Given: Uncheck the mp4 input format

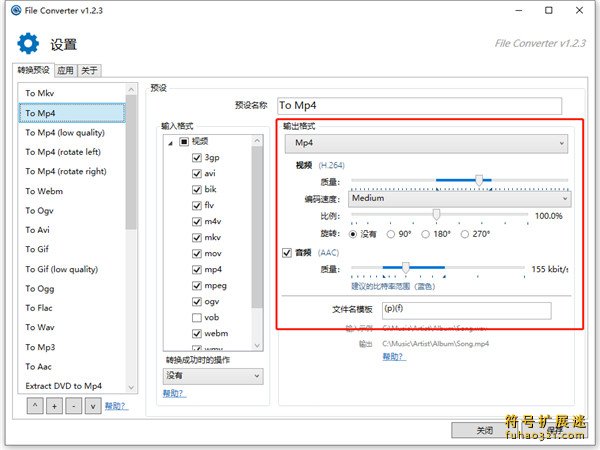Looking at the screenshot, I should [197, 269].
